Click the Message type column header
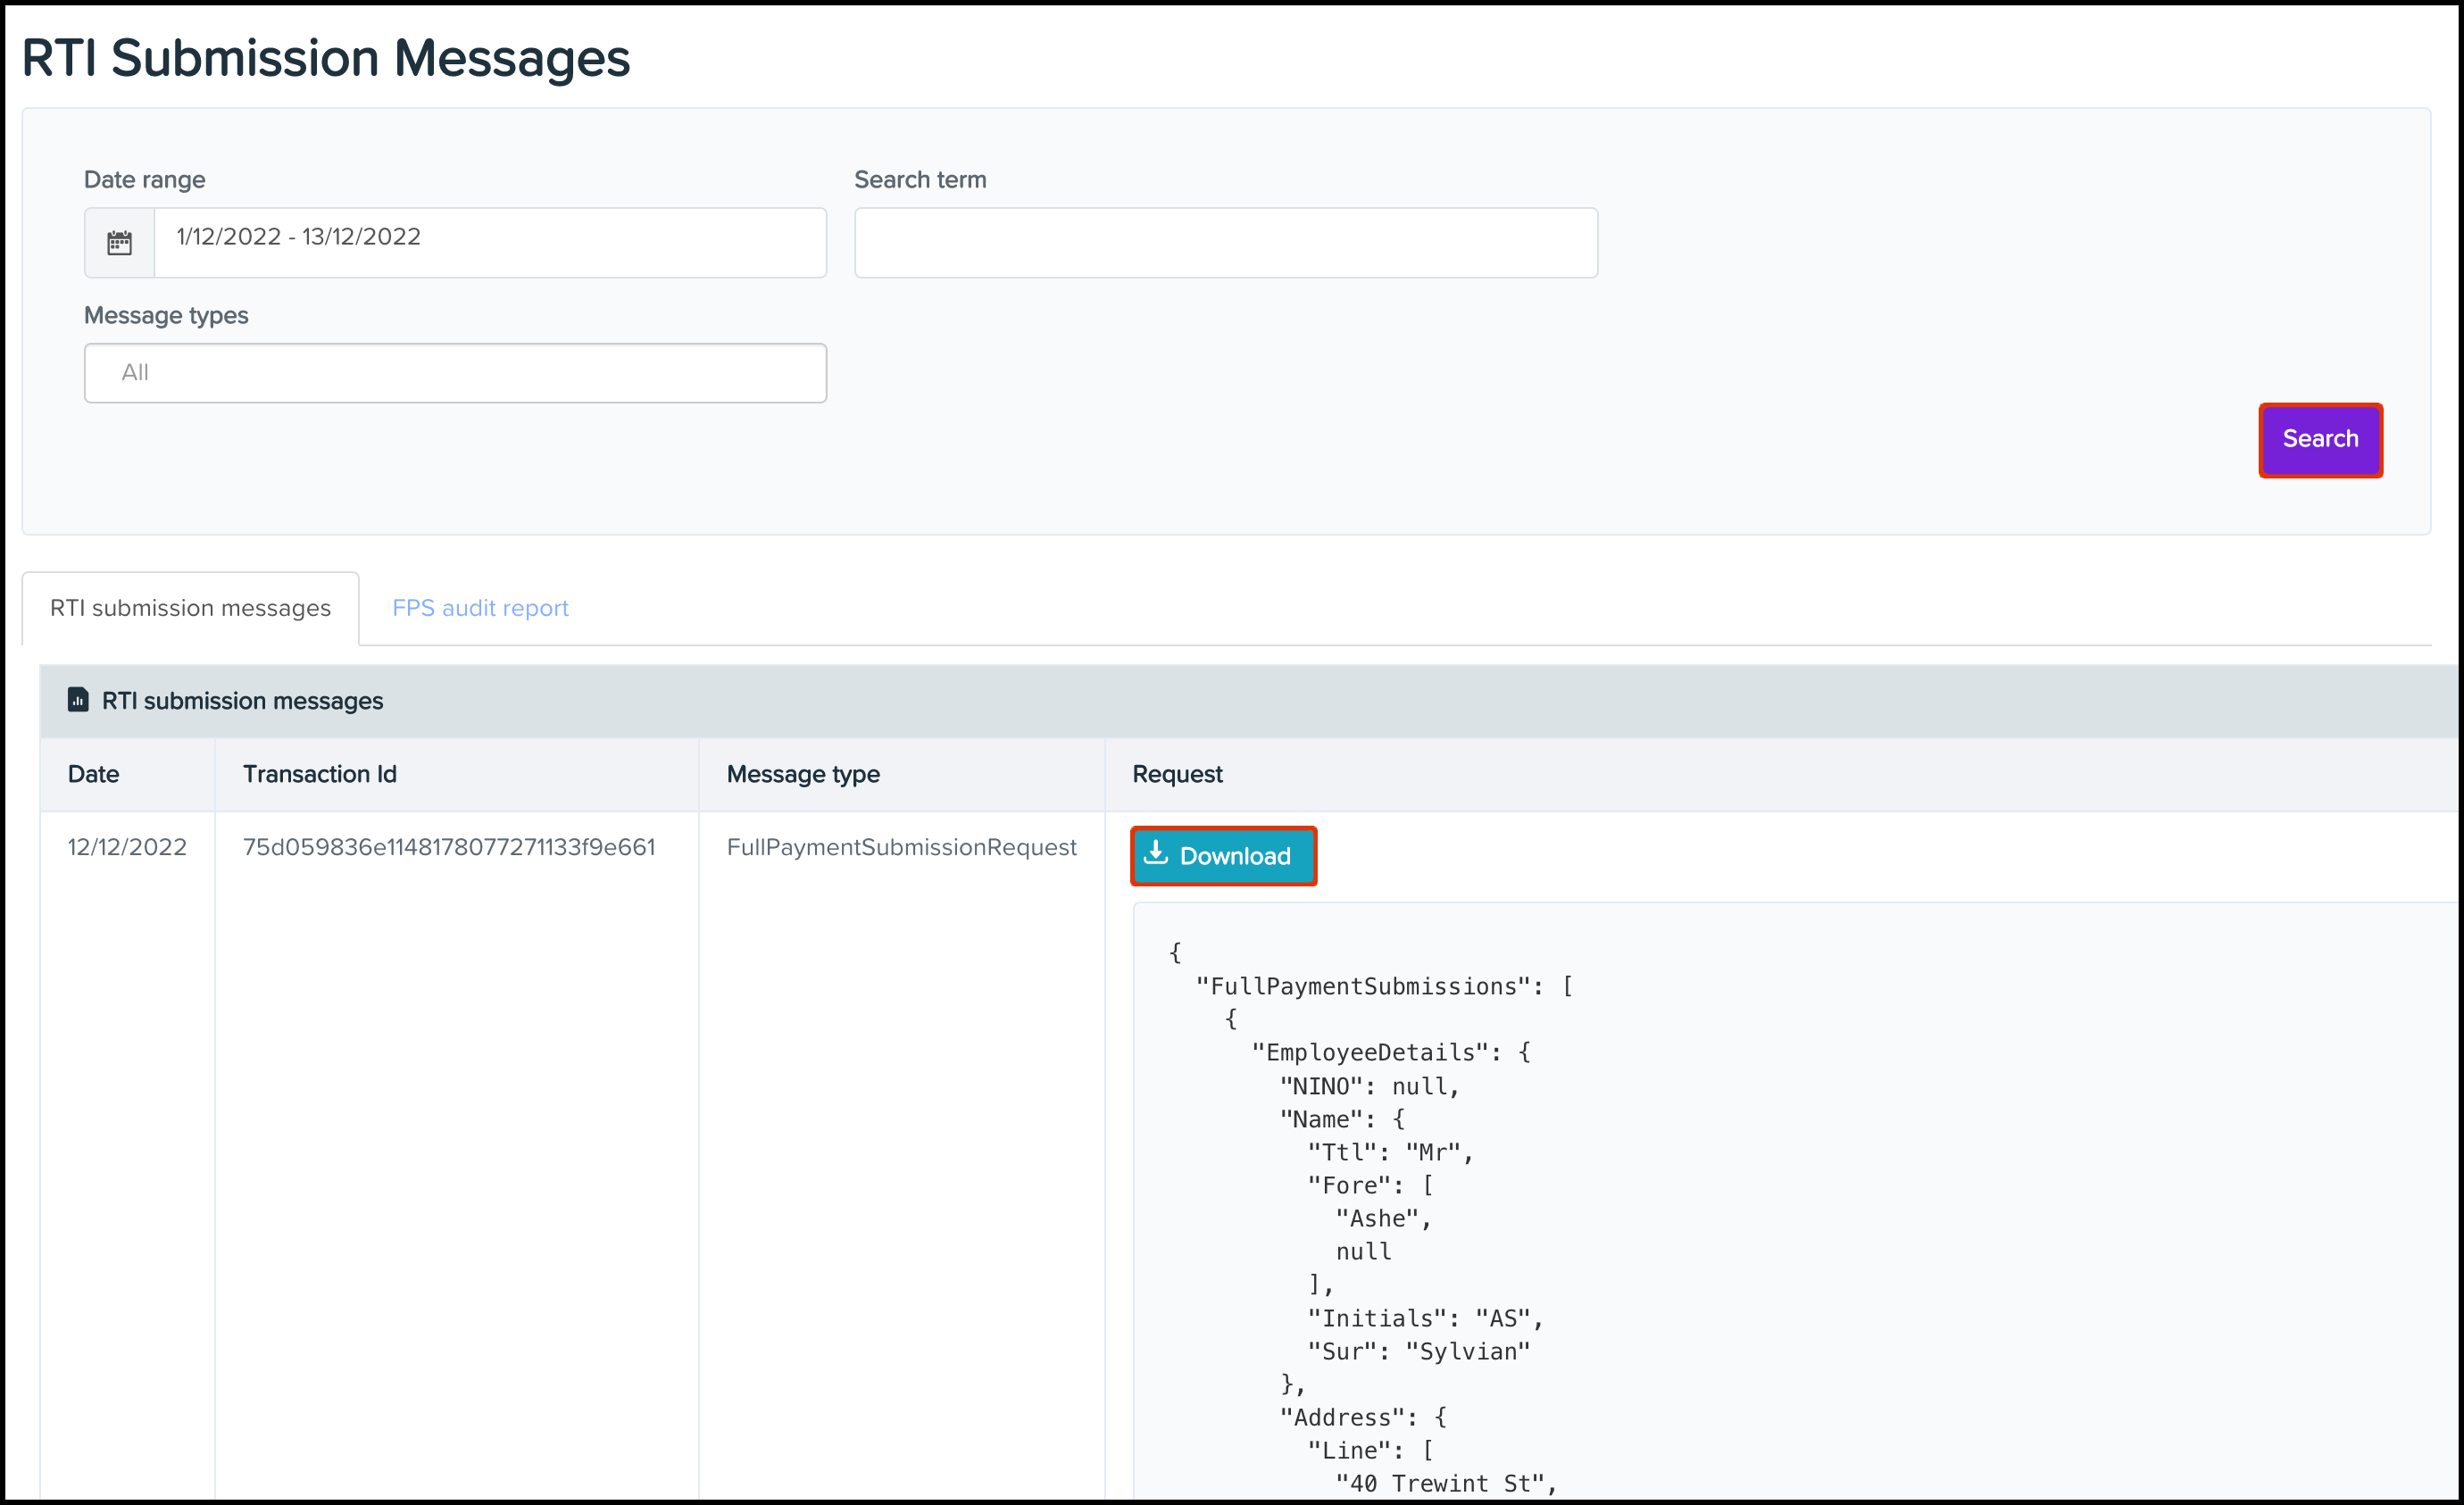Screen dimensions: 2464x1505 803,774
